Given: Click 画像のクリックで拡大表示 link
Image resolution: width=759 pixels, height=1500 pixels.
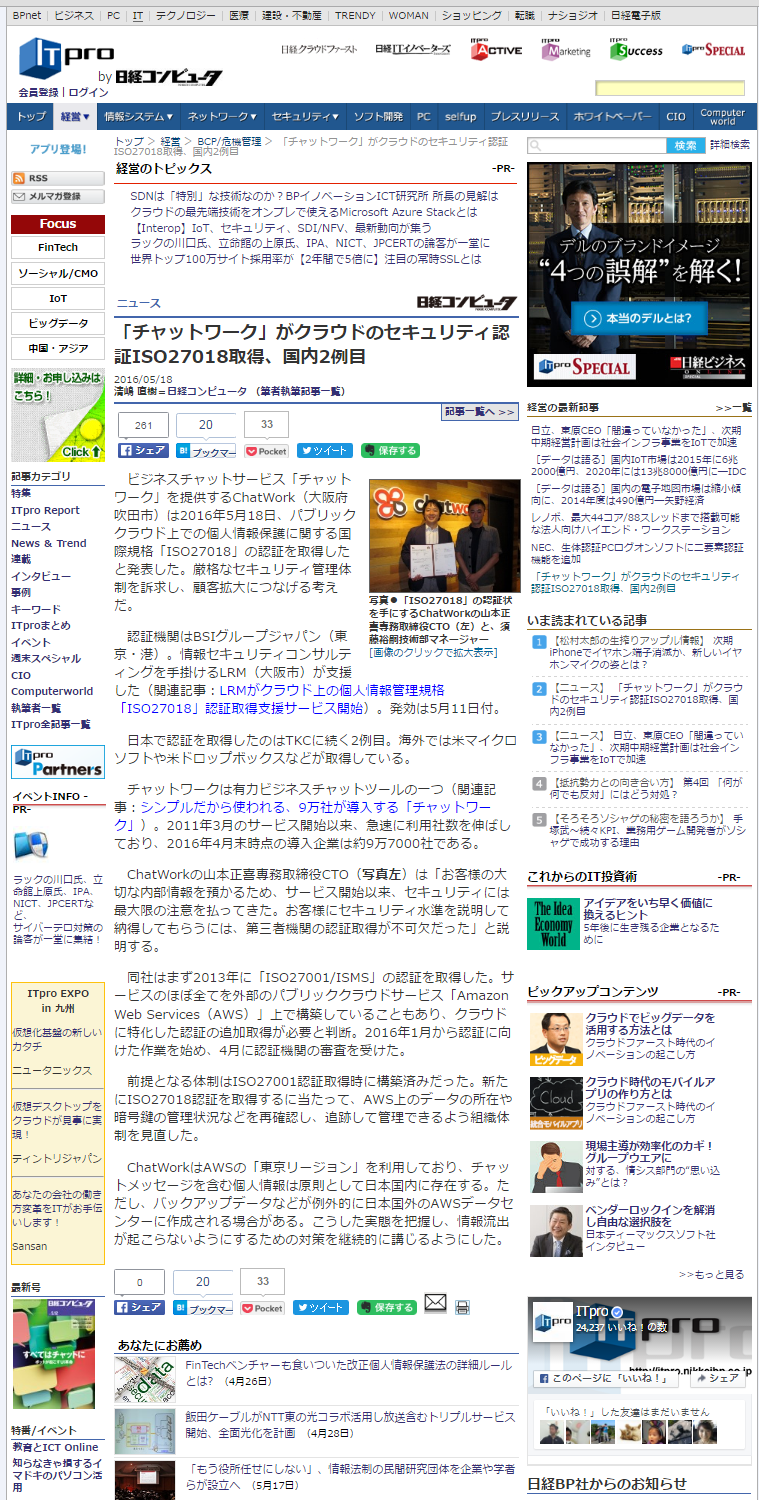Looking at the screenshot, I should point(433,652).
